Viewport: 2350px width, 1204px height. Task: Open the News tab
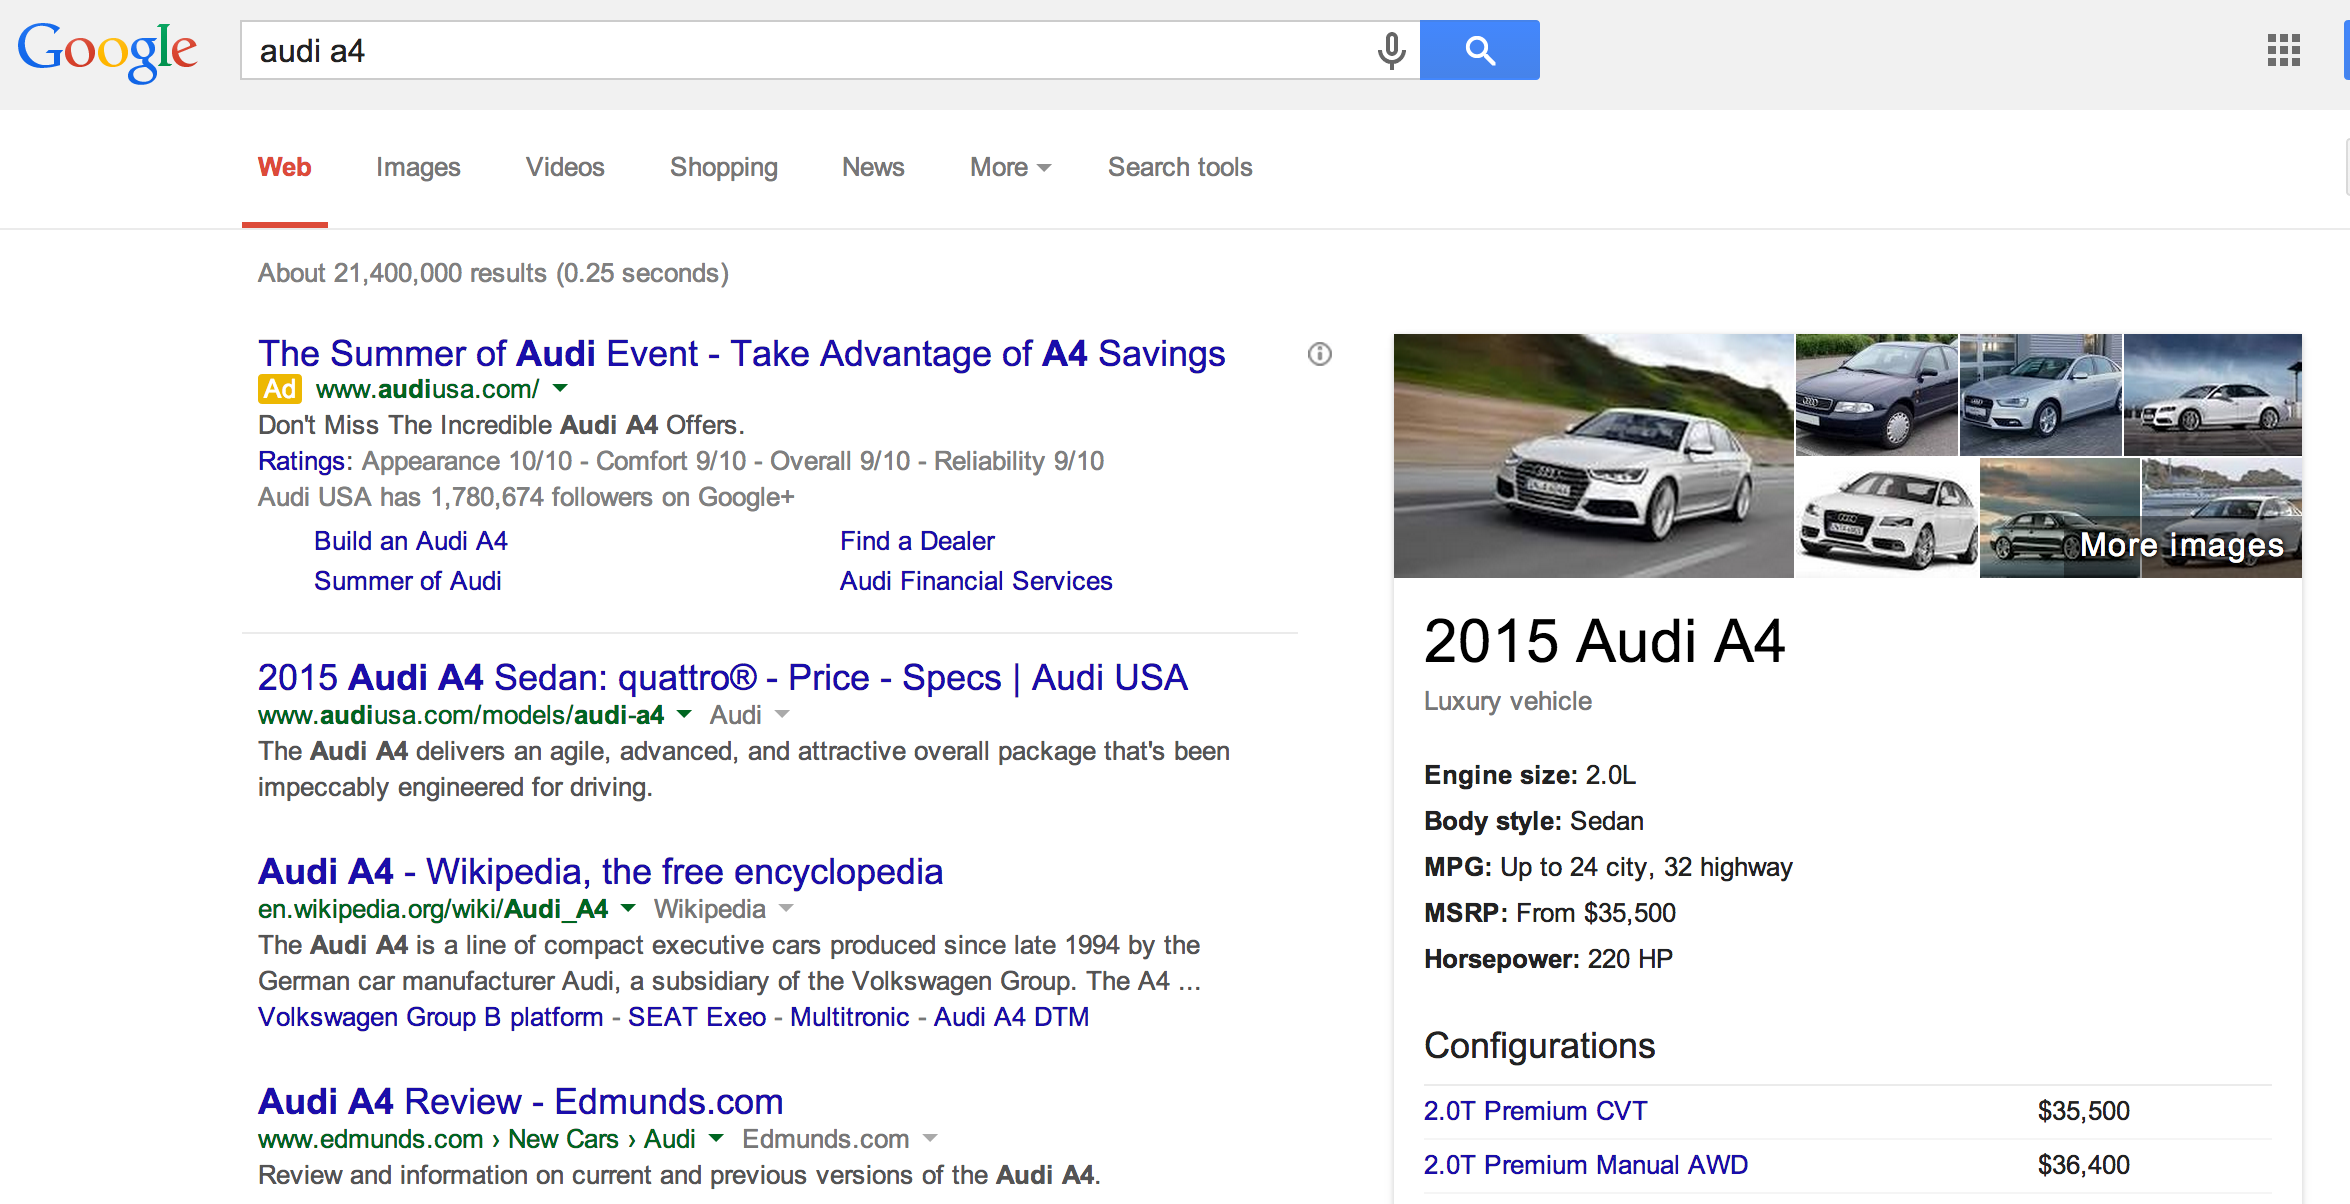click(x=873, y=167)
